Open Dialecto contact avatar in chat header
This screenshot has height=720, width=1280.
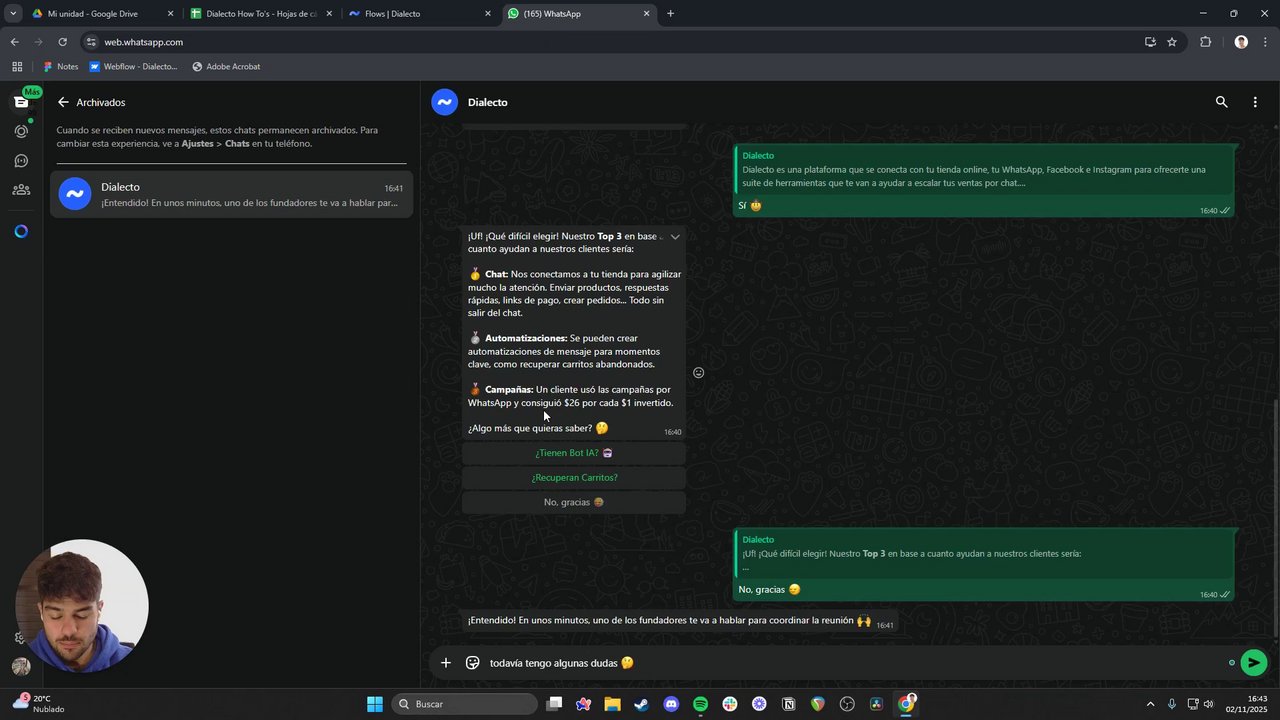click(x=444, y=102)
